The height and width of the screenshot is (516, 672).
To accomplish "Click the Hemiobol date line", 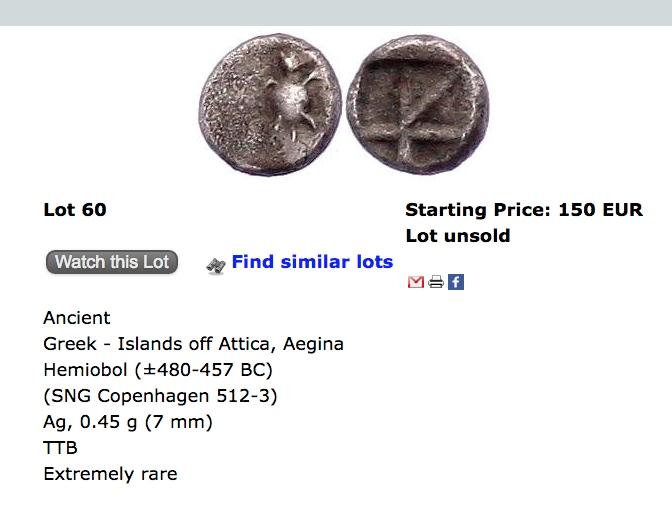I will point(158,370).
